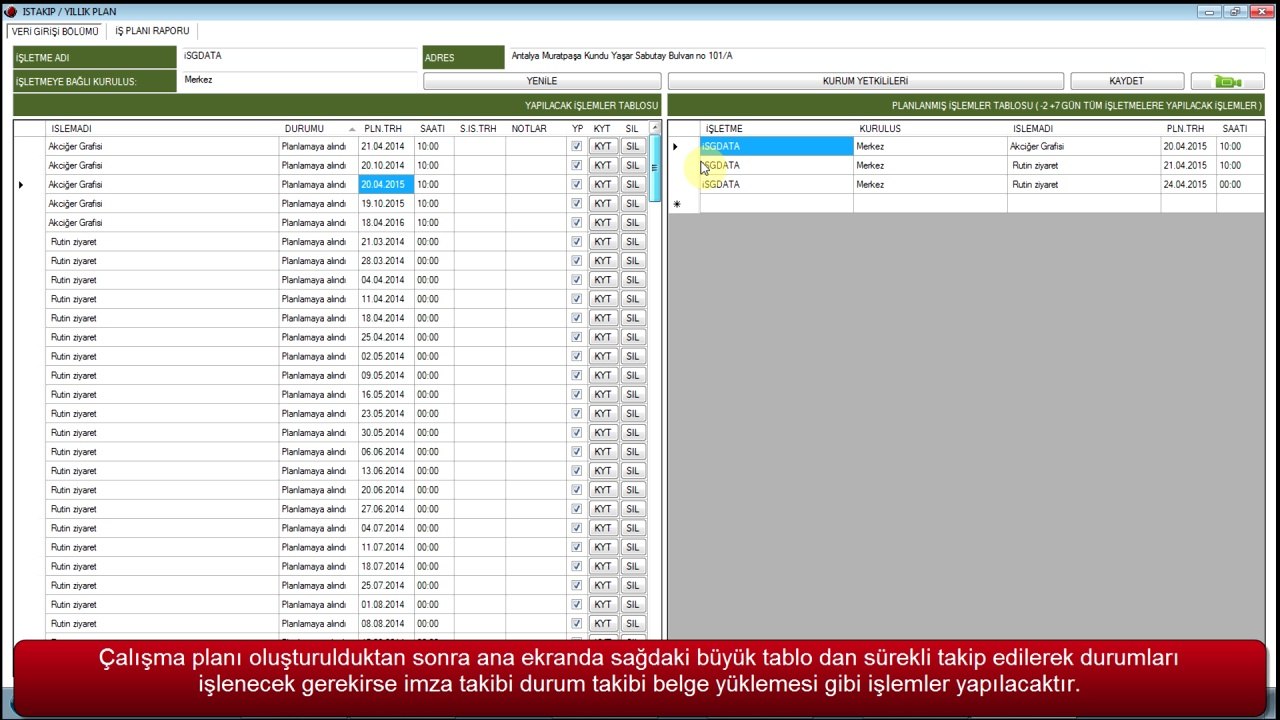Uncheck YP for Akciğer Grafisi 20.04.2015
Image resolution: width=1280 pixels, height=720 pixels.
pos(576,184)
